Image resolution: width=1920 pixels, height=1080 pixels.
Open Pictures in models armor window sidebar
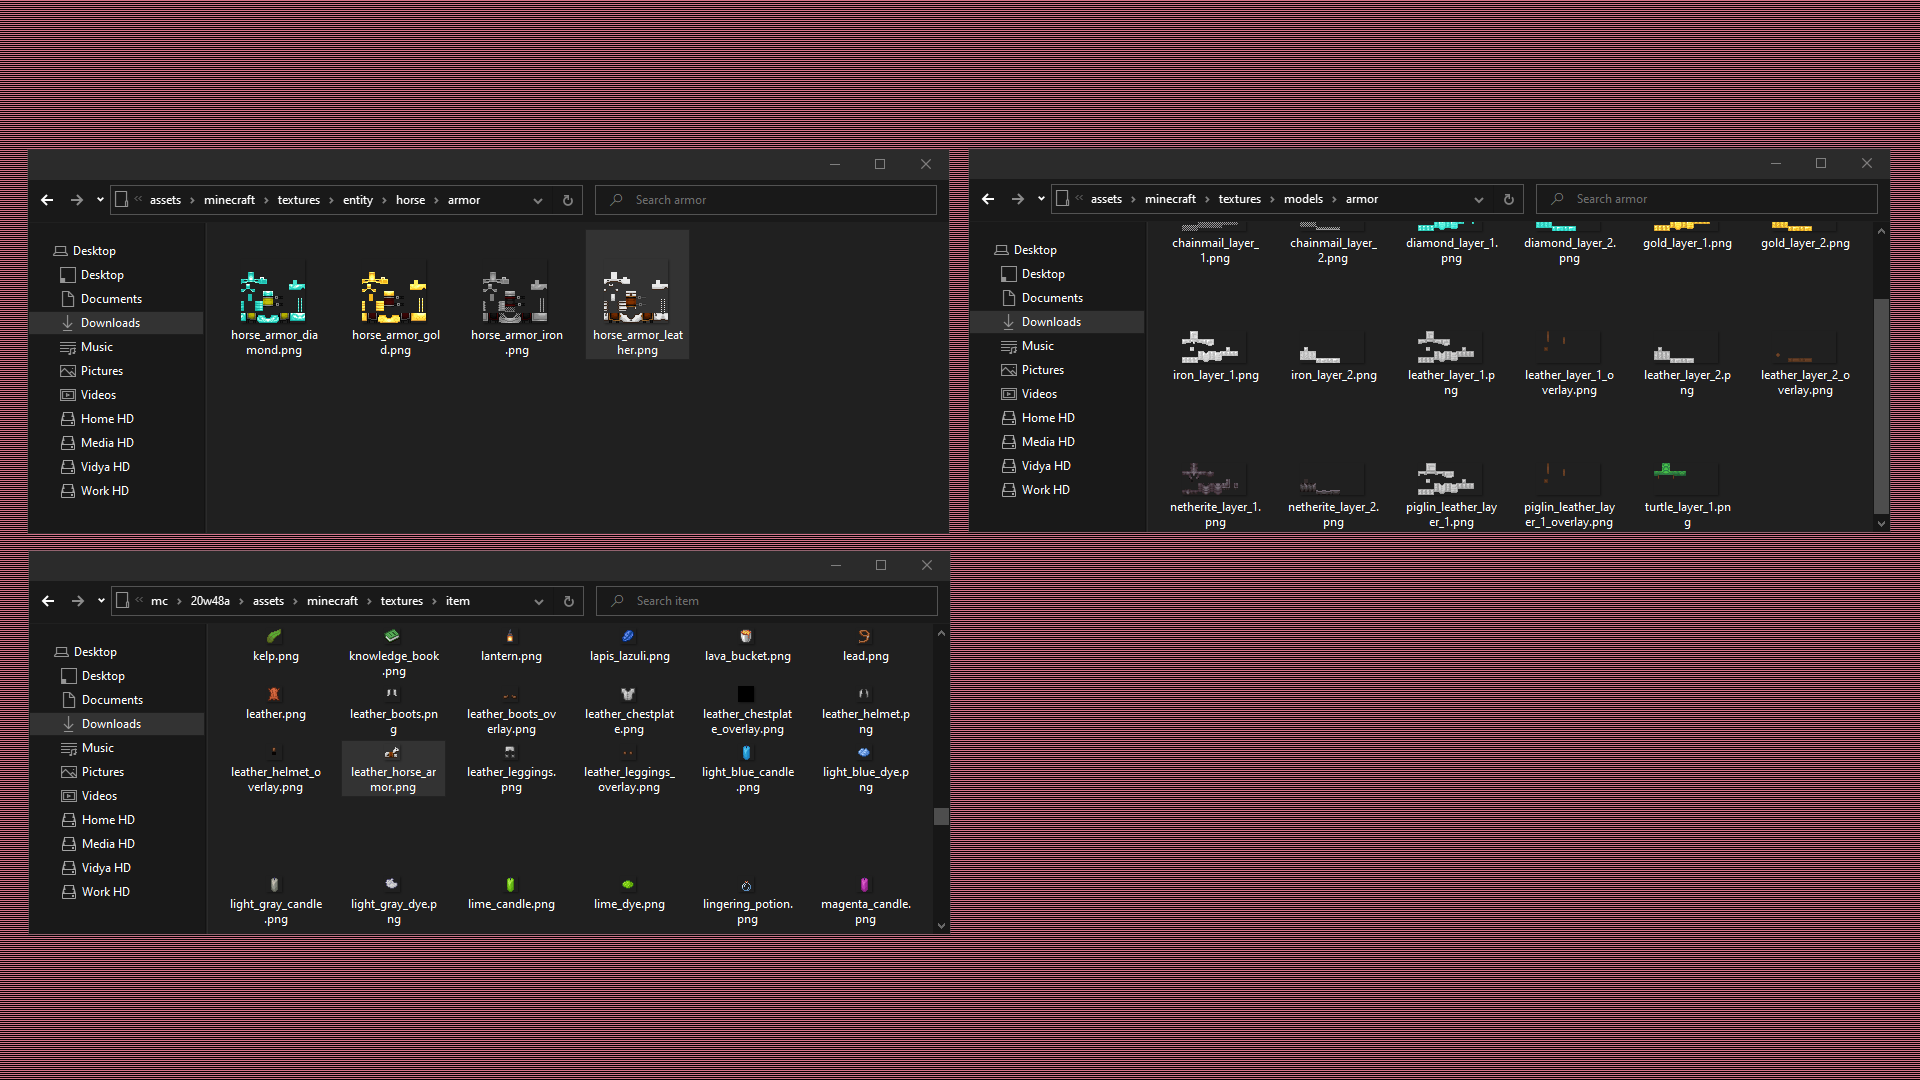(1042, 370)
